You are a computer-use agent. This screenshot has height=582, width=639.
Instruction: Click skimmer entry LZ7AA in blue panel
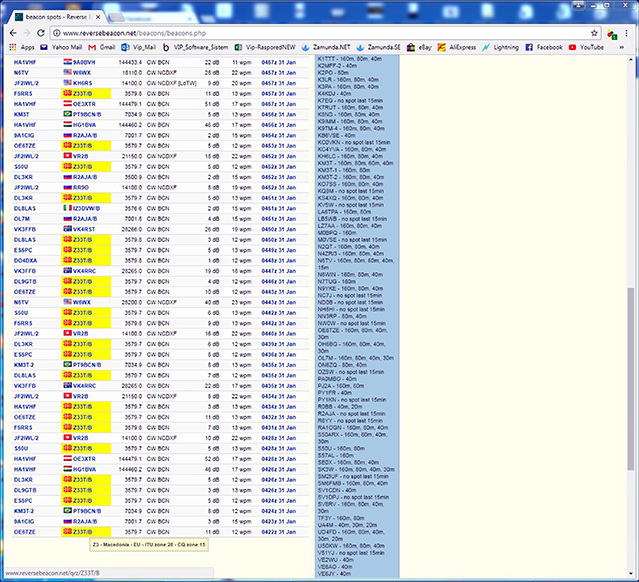point(350,225)
